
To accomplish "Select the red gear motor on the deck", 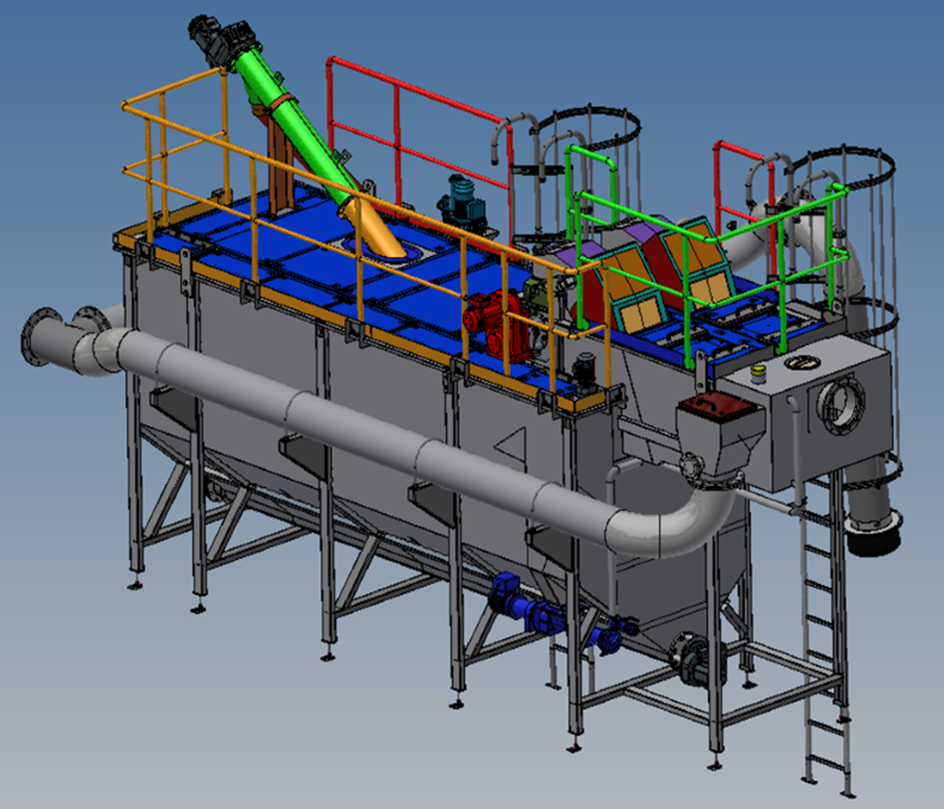I will [x=488, y=319].
